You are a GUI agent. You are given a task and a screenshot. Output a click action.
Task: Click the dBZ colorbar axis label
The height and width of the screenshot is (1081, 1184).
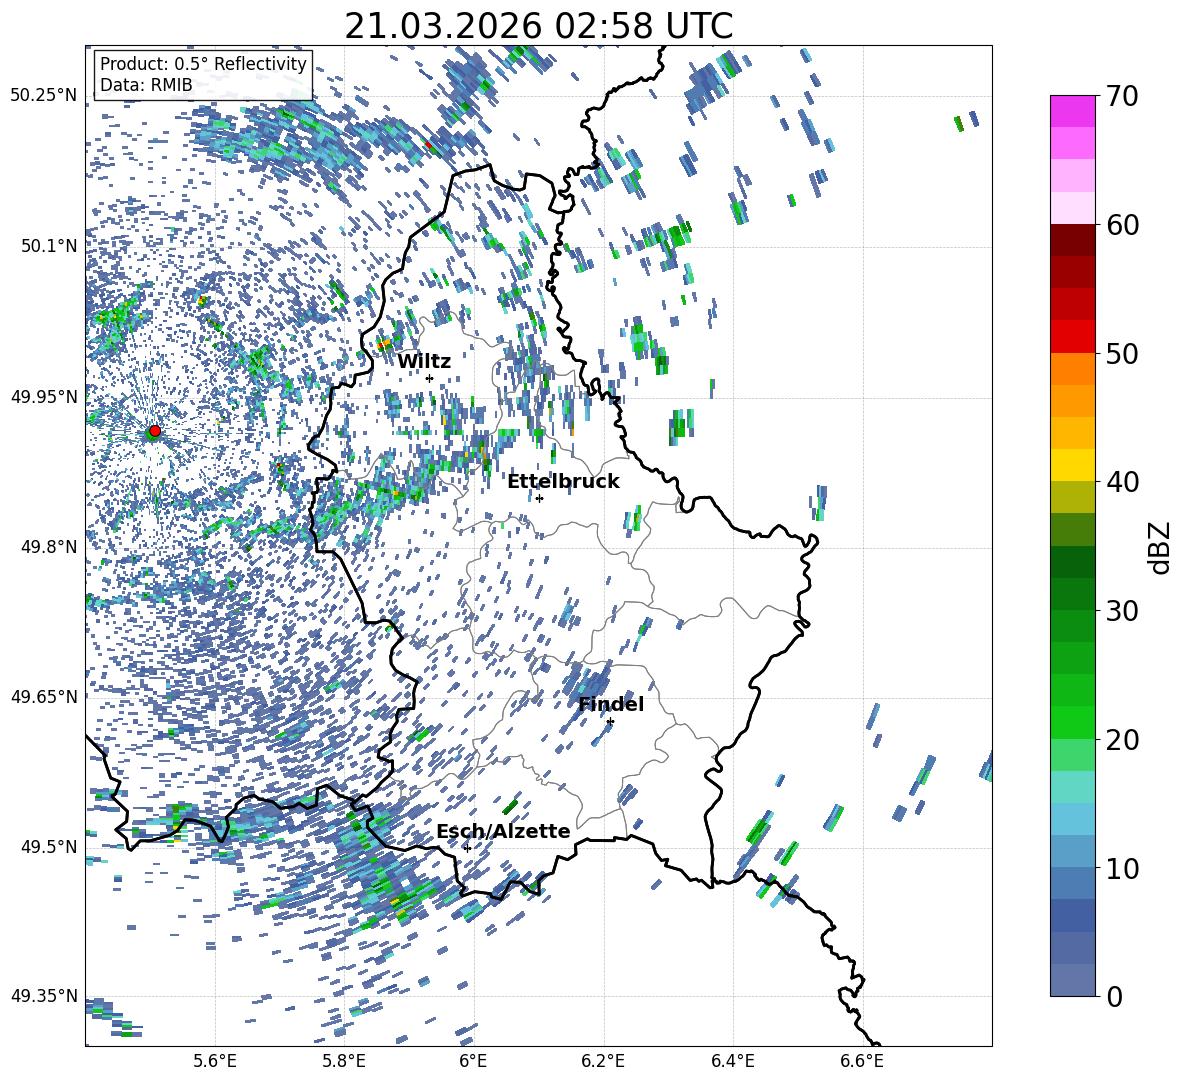1161,547
